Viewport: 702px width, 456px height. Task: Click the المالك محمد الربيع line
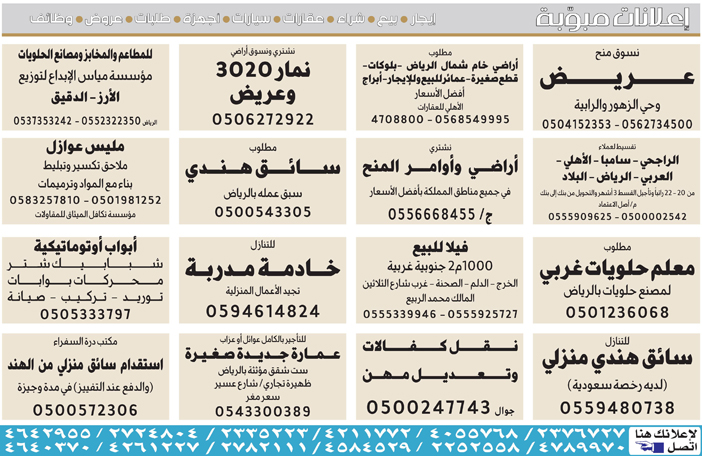[x=440, y=298]
